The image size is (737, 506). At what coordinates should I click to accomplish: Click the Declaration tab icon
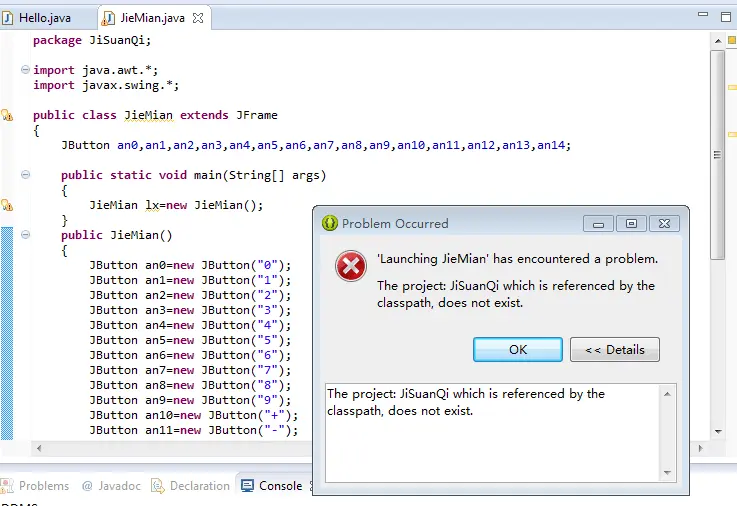click(x=158, y=486)
